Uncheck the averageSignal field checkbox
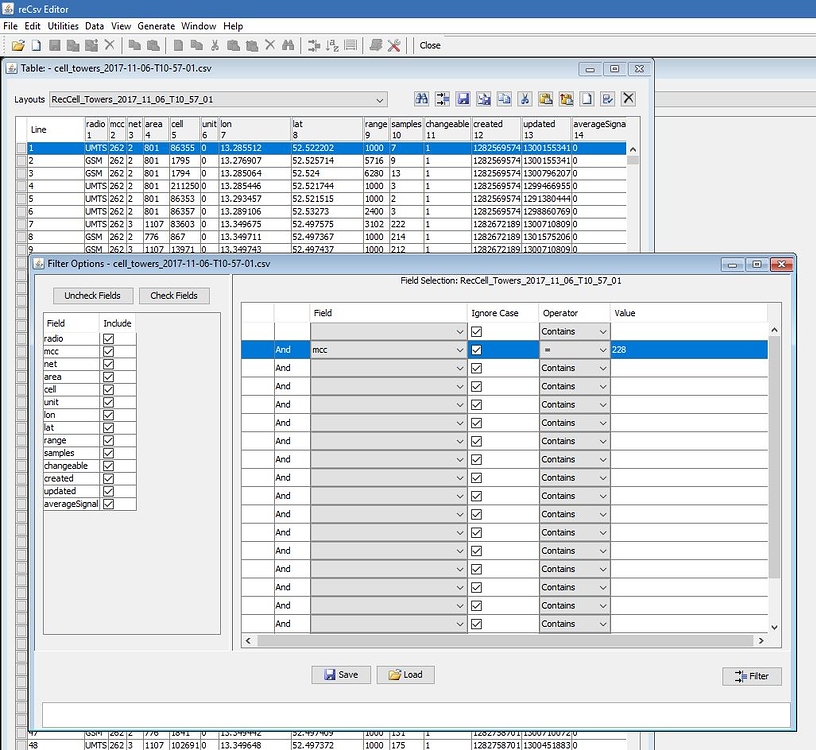Viewport: 816px width, 750px height. tap(109, 503)
